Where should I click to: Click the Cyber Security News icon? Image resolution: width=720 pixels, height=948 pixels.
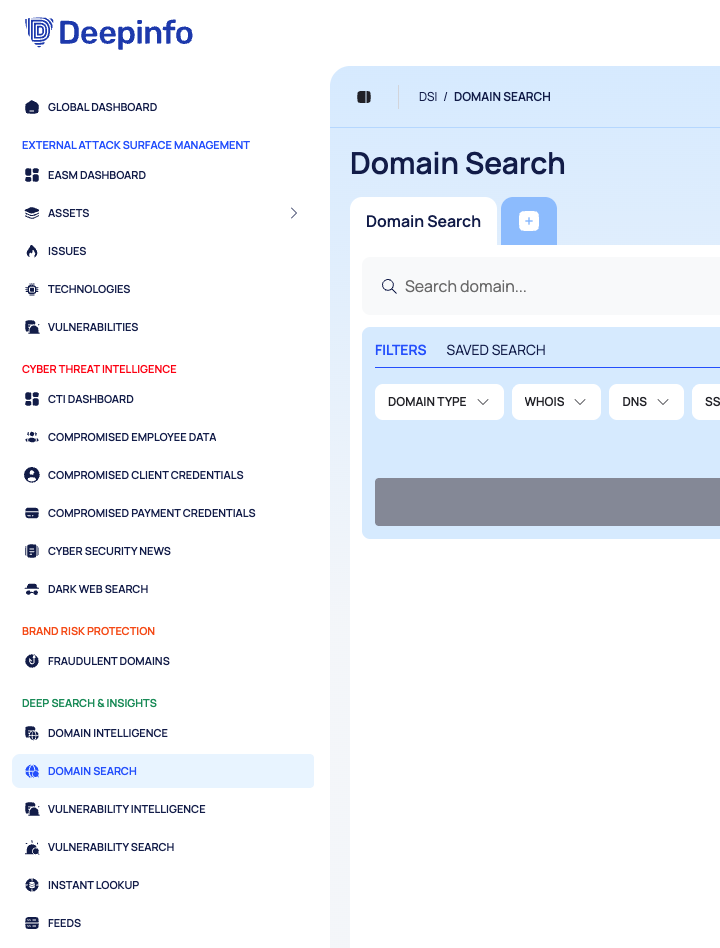[x=32, y=551]
